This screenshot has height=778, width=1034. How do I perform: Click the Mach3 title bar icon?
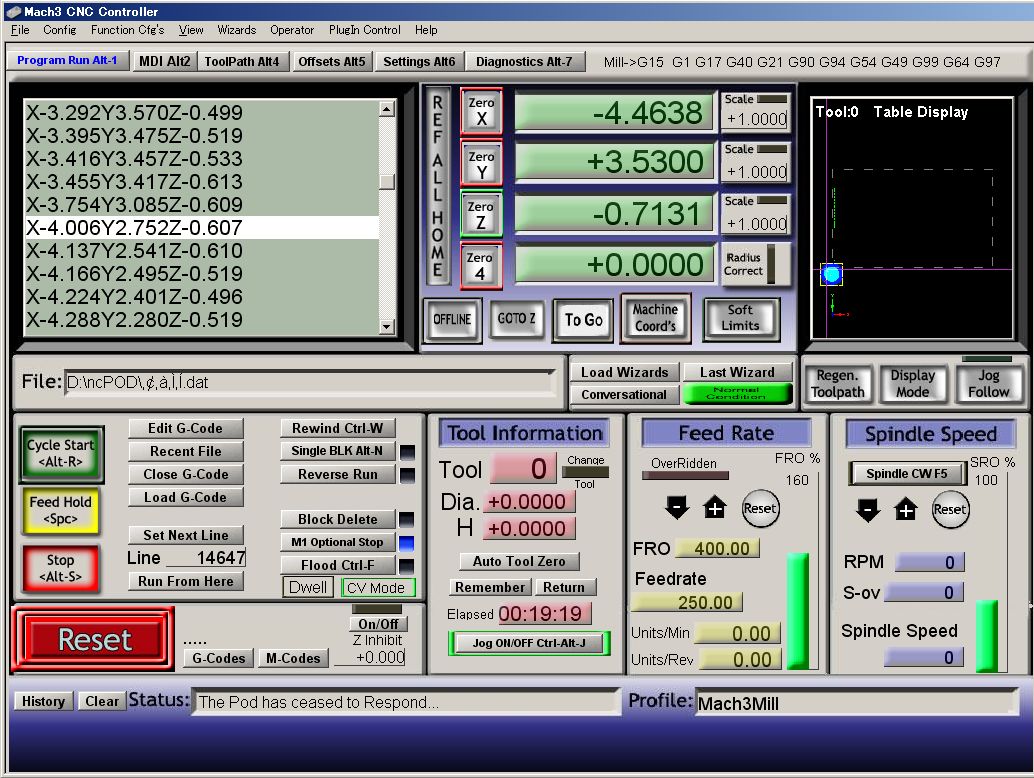[x=13, y=11]
